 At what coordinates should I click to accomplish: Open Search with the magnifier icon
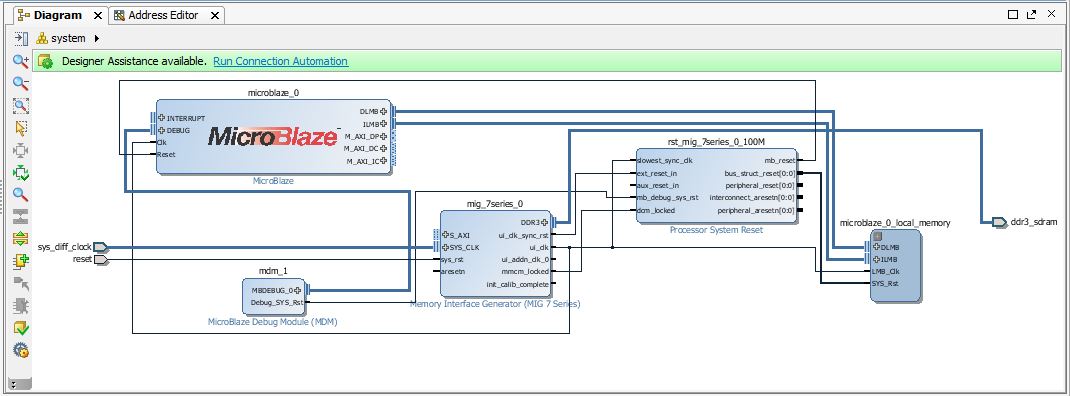pyautogui.click(x=21, y=195)
